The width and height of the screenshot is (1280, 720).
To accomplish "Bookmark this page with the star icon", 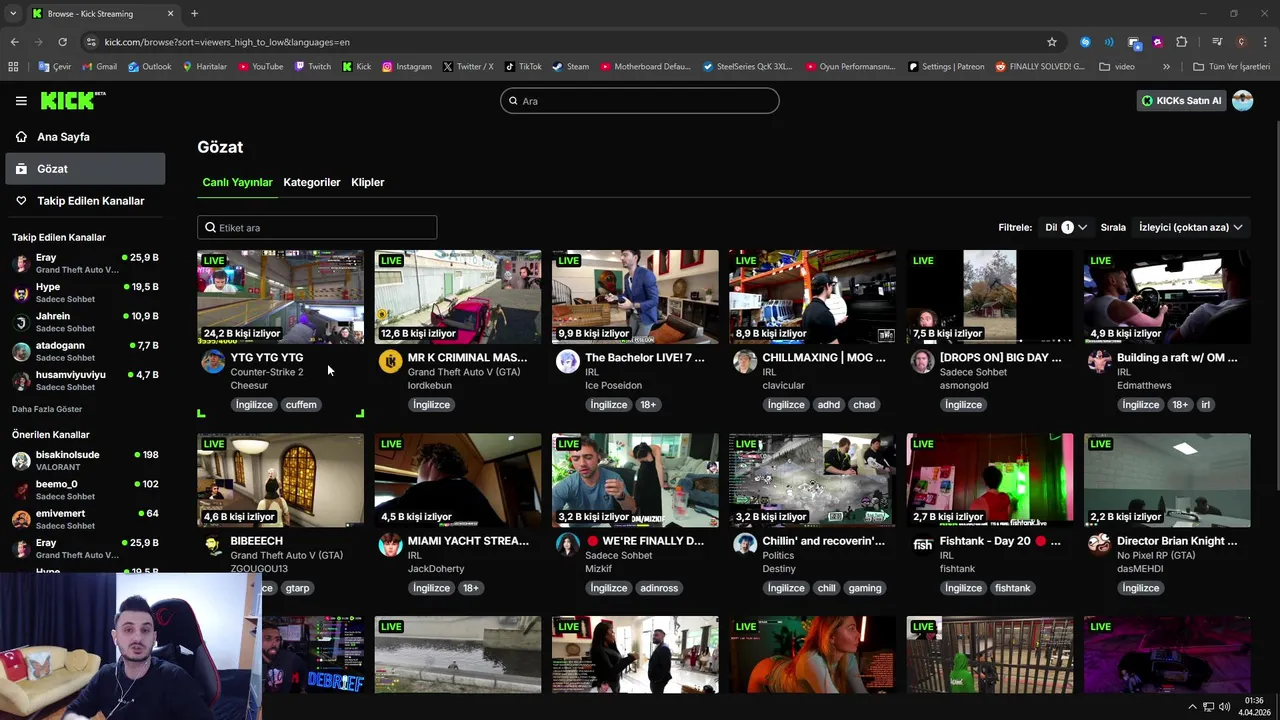I will click(x=1052, y=42).
